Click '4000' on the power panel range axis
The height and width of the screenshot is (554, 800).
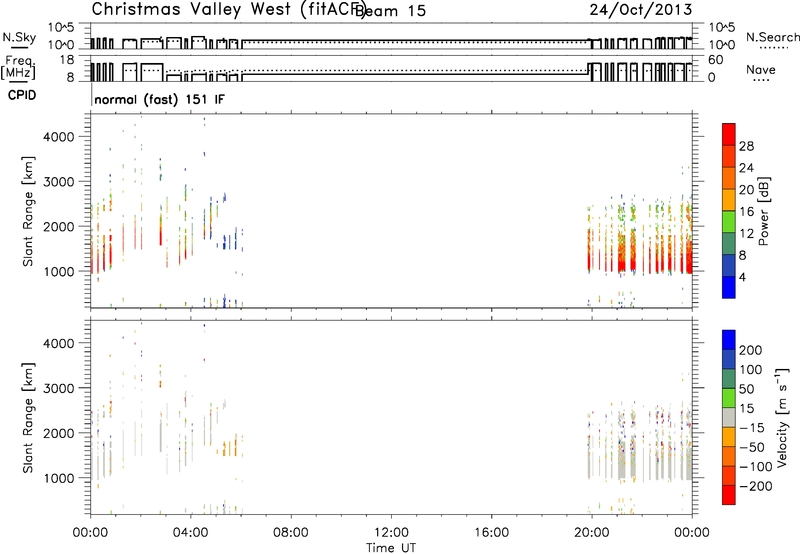(59, 137)
